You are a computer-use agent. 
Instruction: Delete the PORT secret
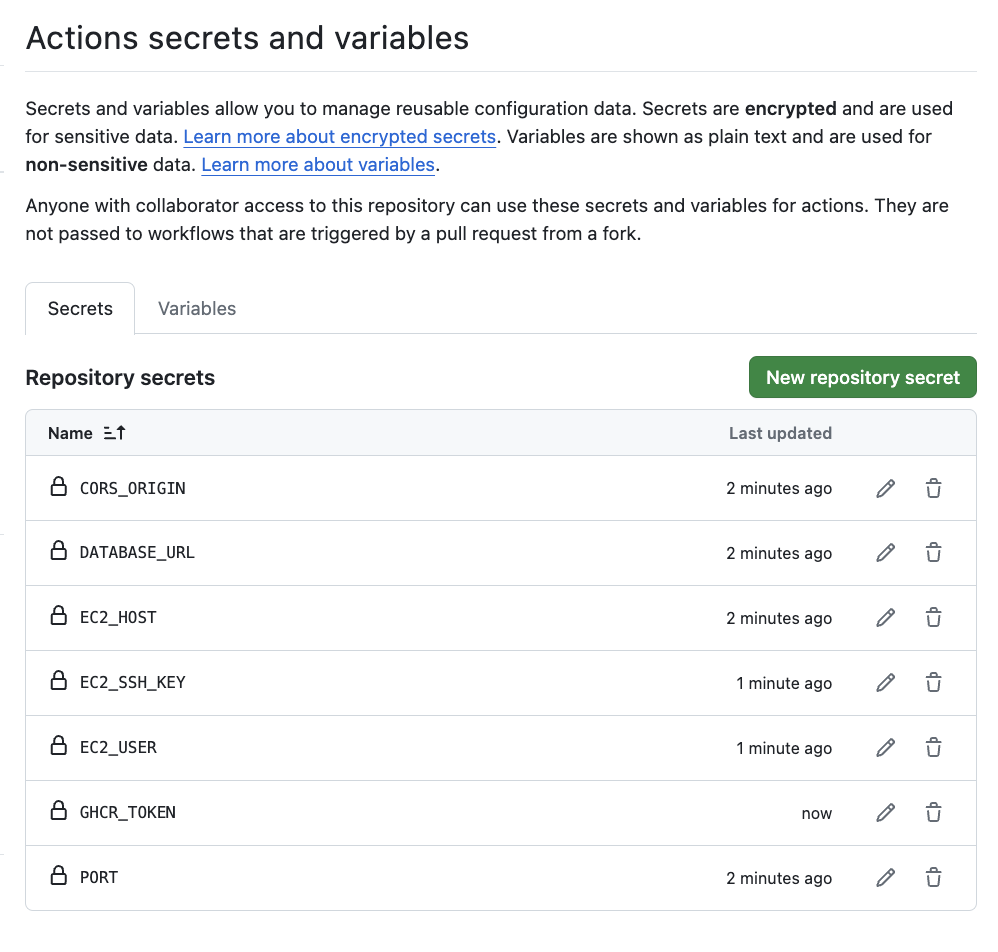(933, 878)
